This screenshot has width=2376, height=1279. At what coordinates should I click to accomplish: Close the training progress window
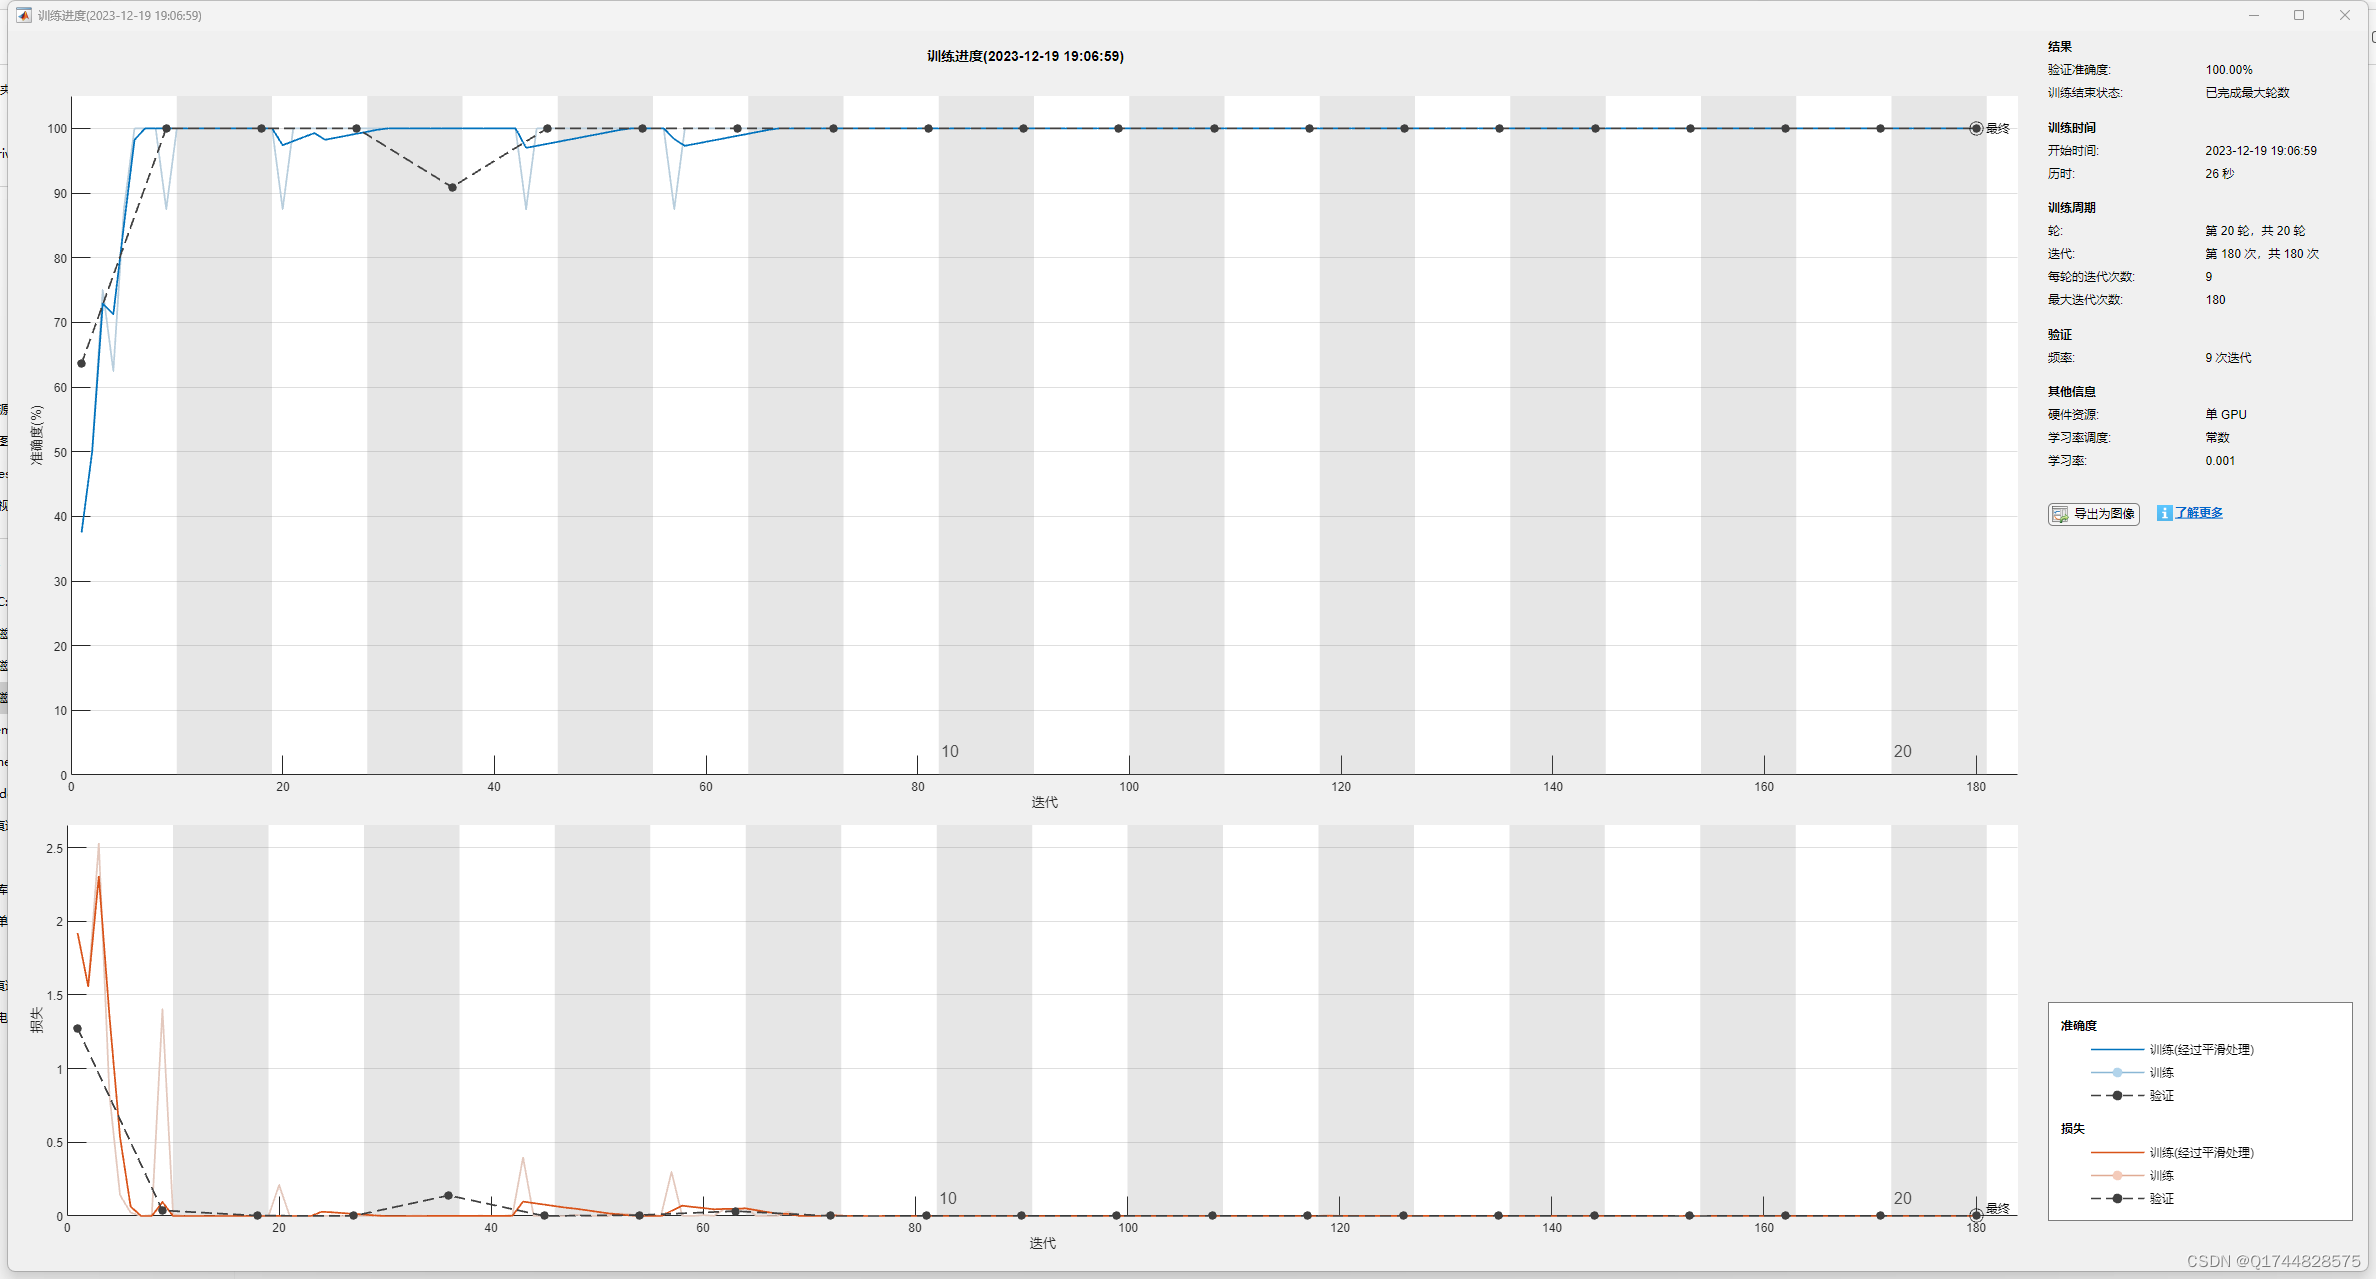2345,15
